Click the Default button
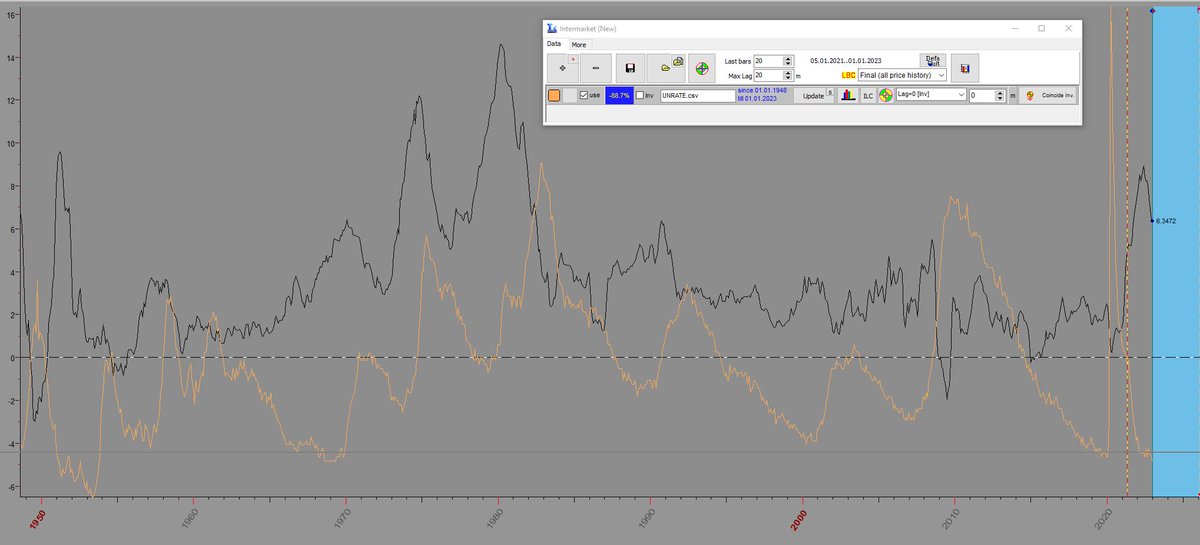The image size is (1200, 545). click(x=933, y=61)
